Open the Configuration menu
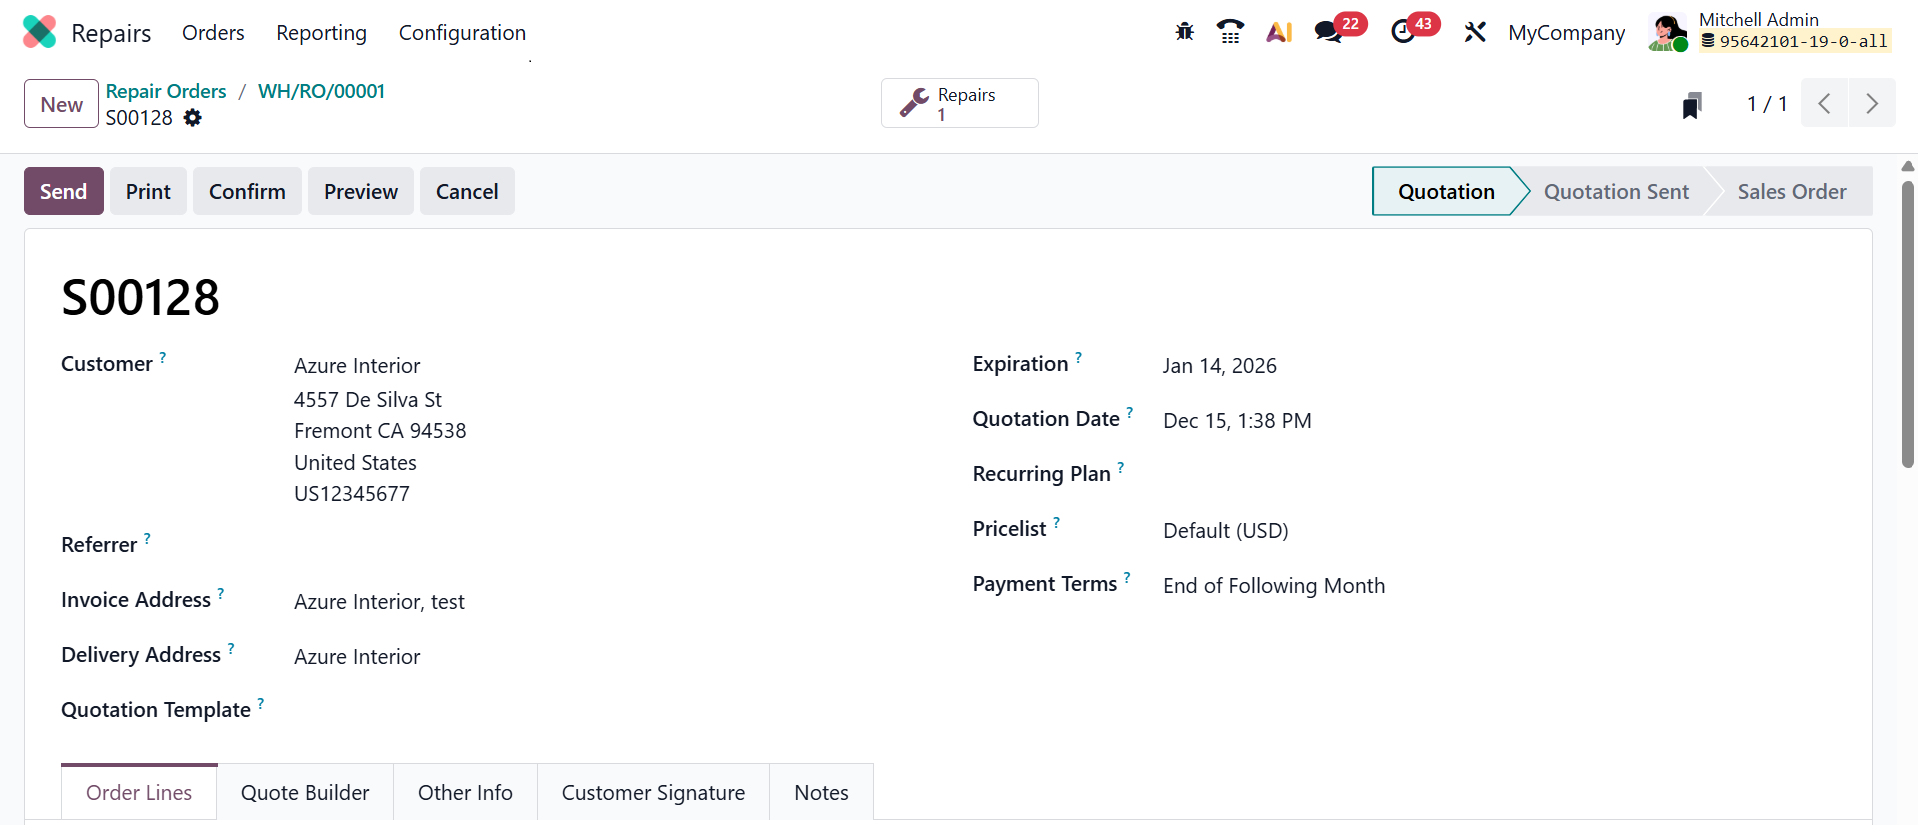Screen dimensions: 1918x825 [x=462, y=33]
